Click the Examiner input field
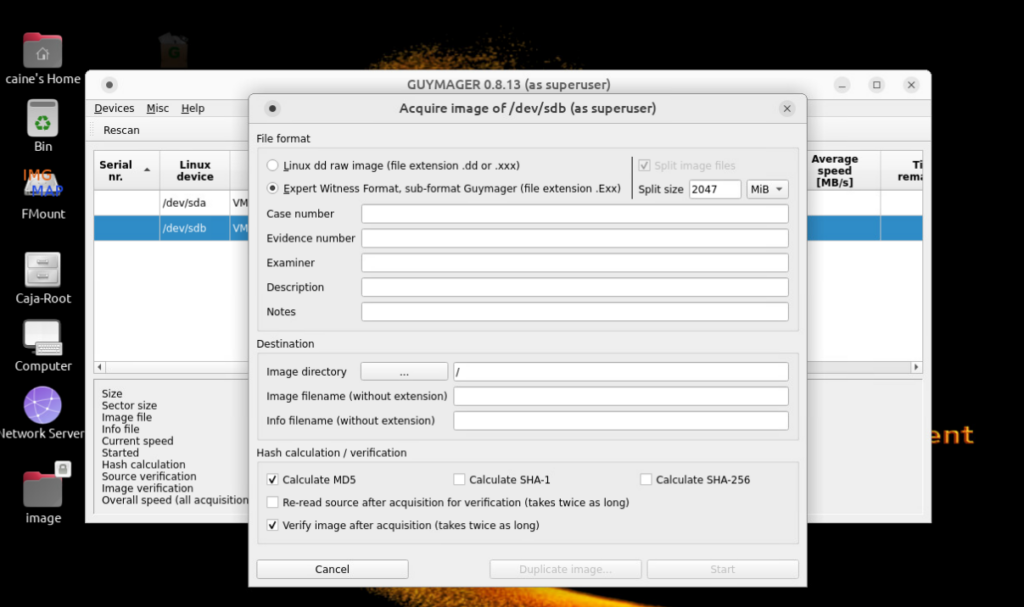Screen dimensions: 1024x607 click(x=575, y=263)
